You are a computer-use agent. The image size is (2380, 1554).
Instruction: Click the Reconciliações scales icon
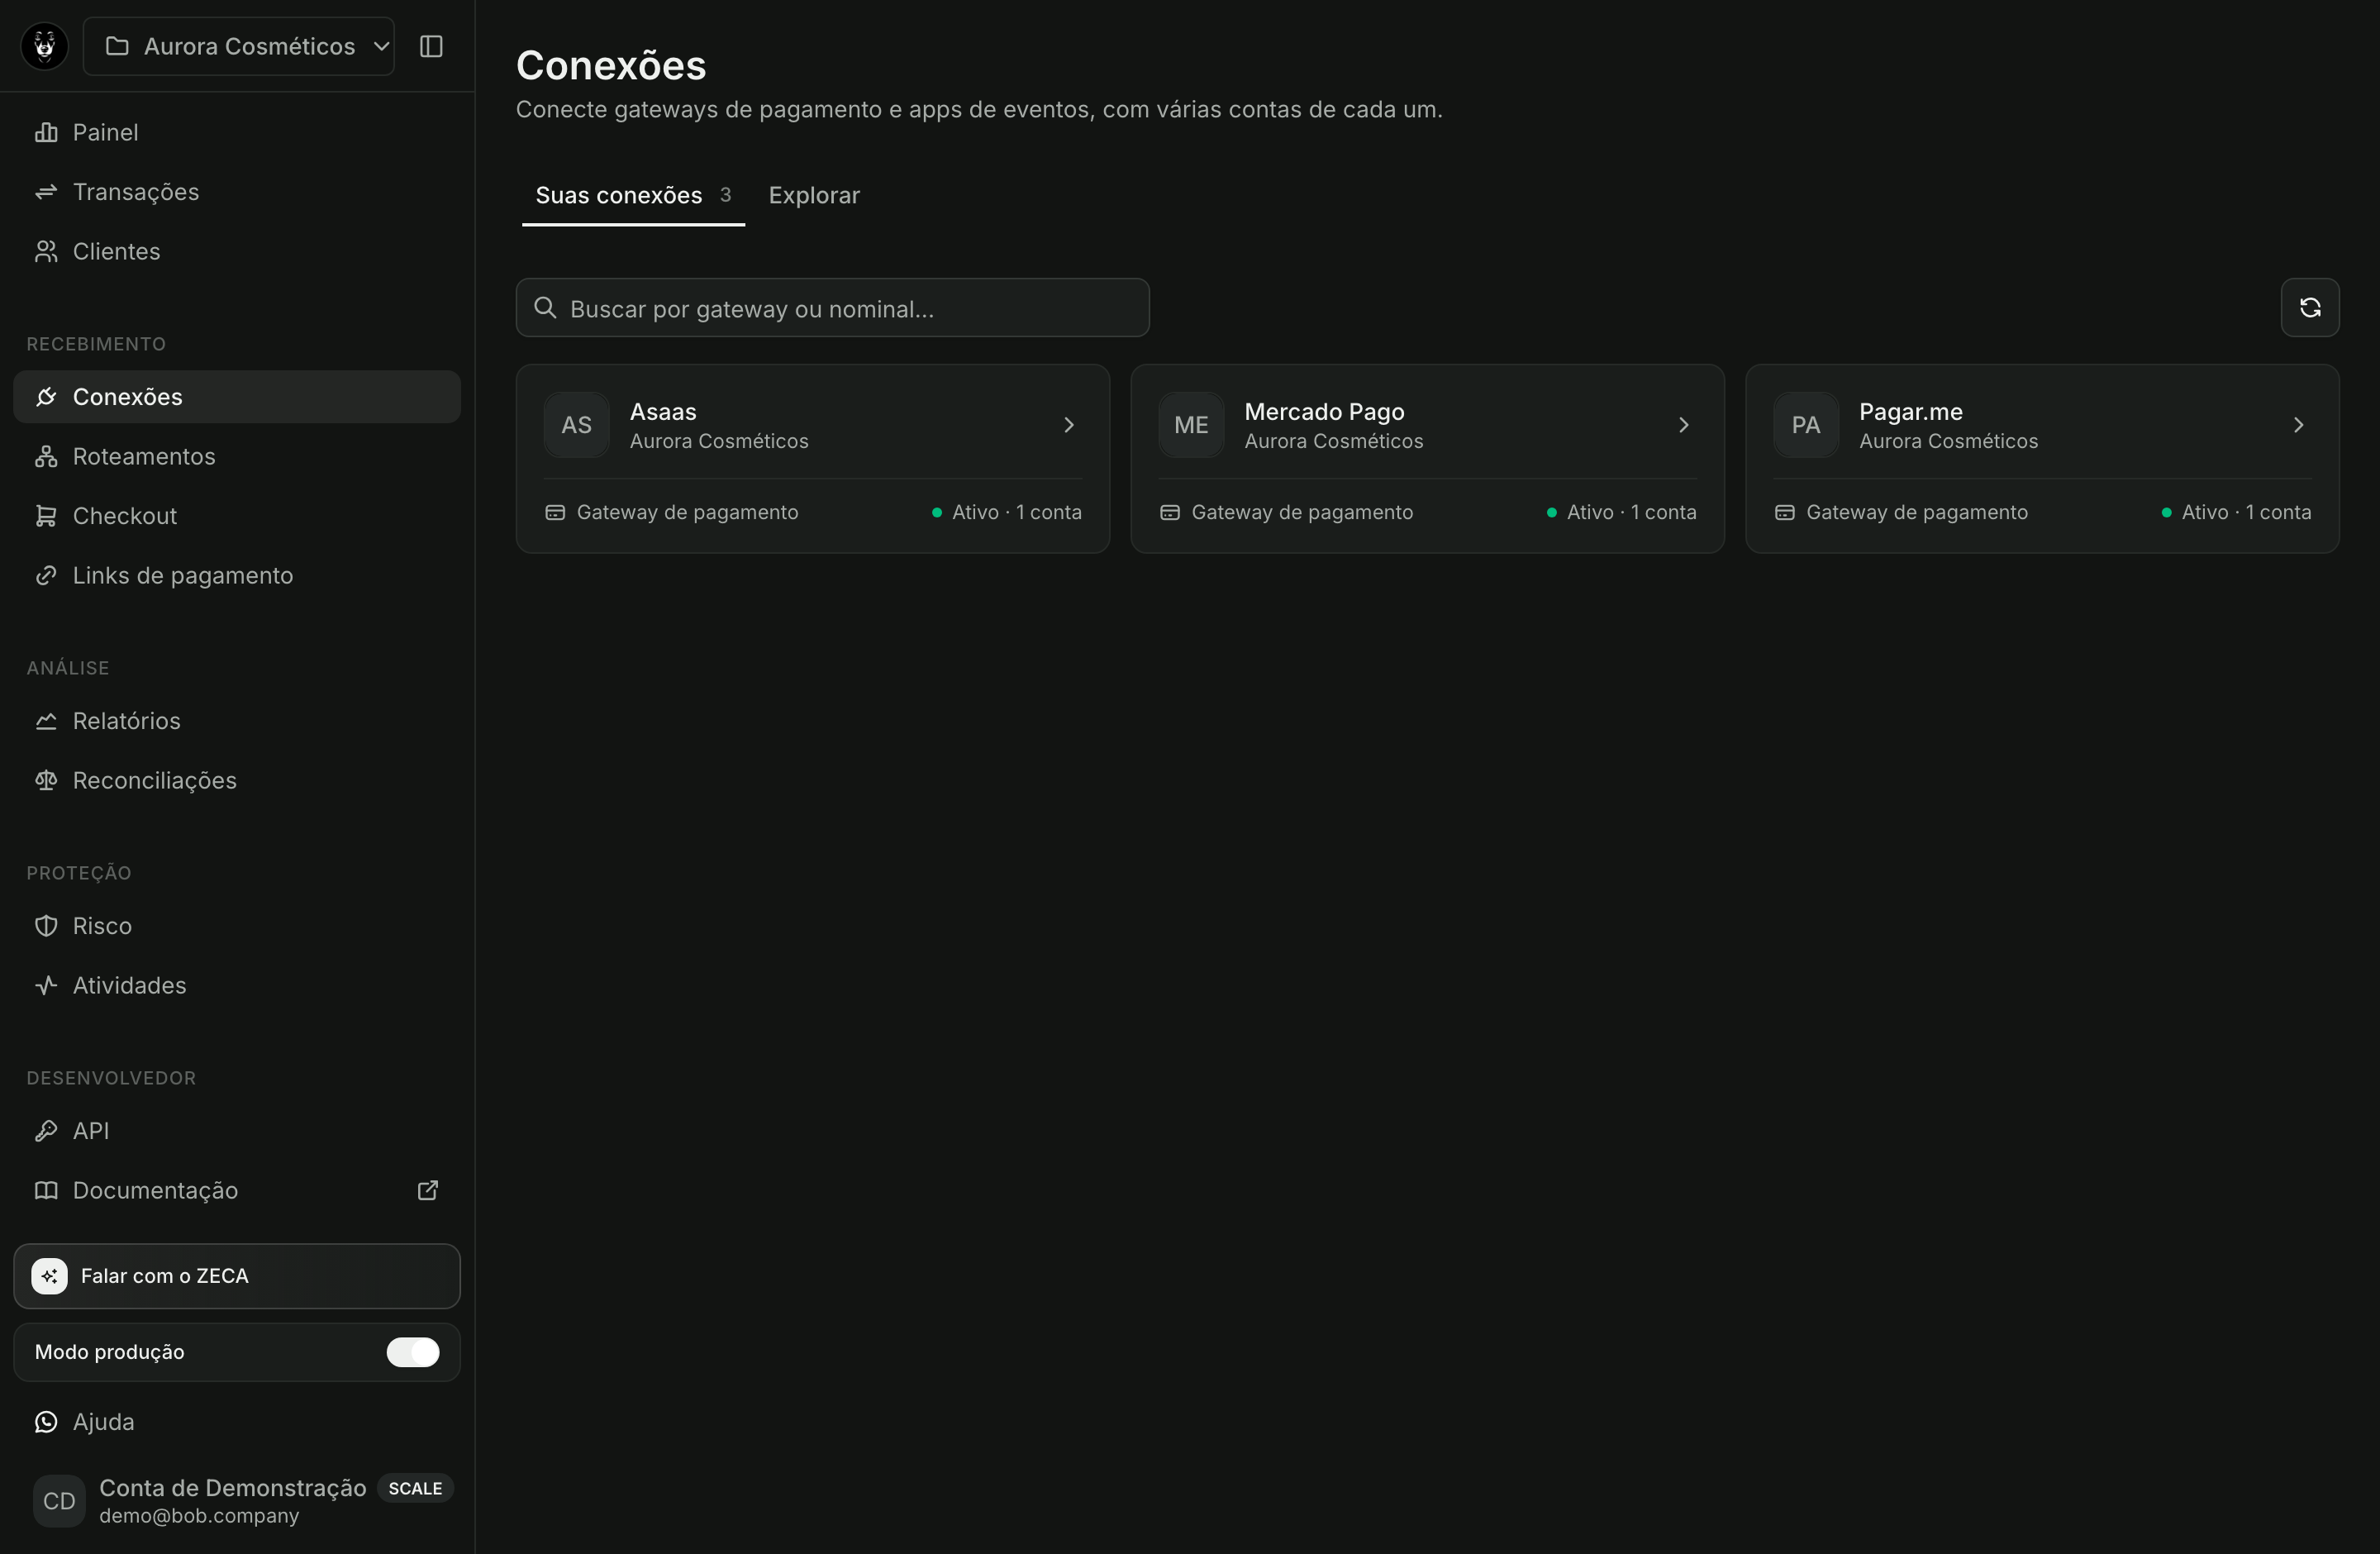(46, 781)
